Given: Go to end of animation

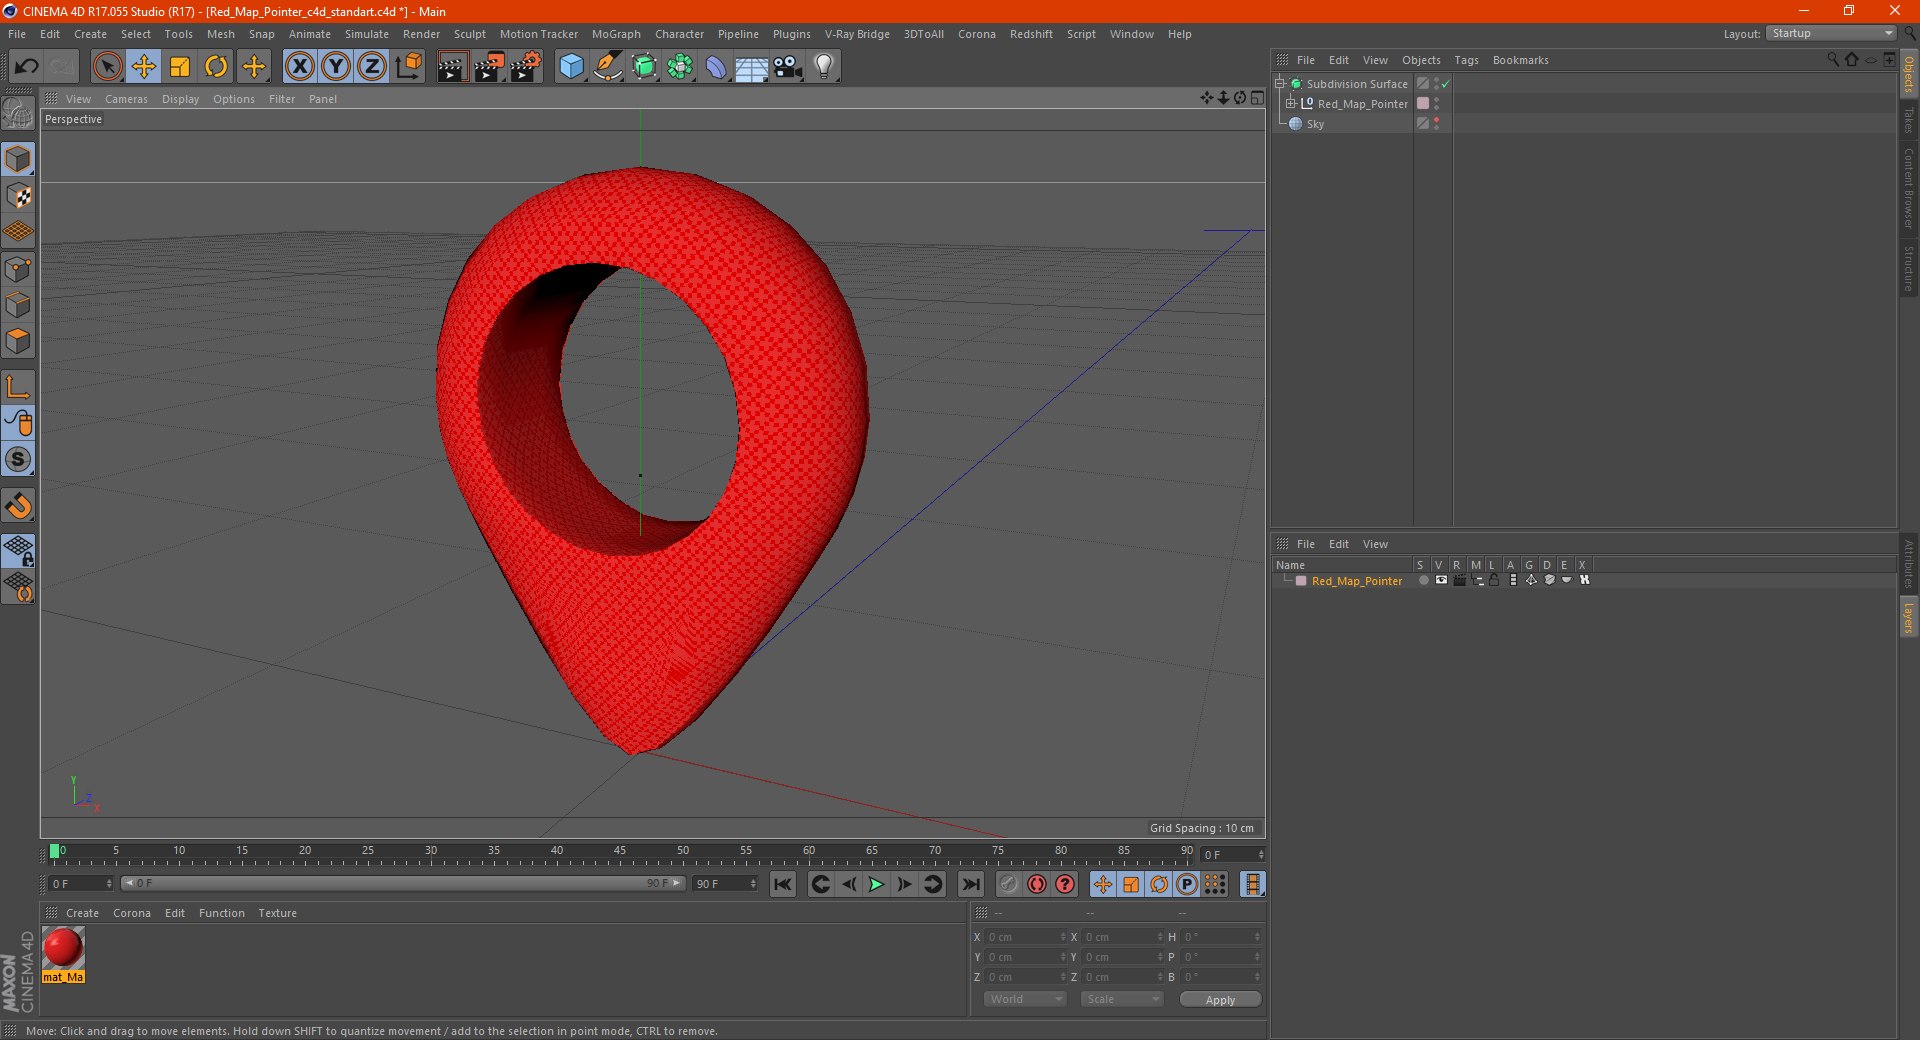Looking at the screenshot, I should (x=970, y=884).
